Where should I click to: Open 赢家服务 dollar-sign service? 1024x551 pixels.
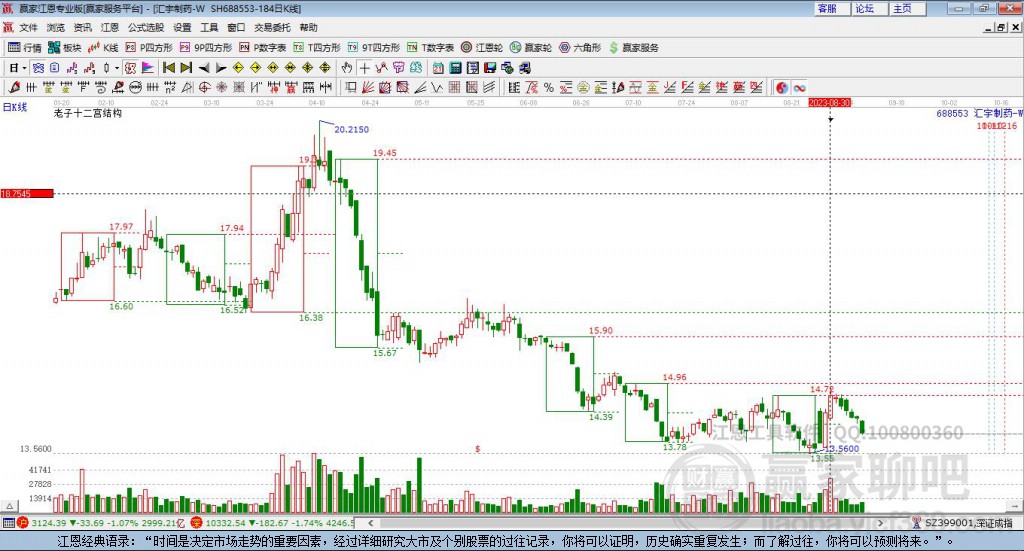pos(634,48)
